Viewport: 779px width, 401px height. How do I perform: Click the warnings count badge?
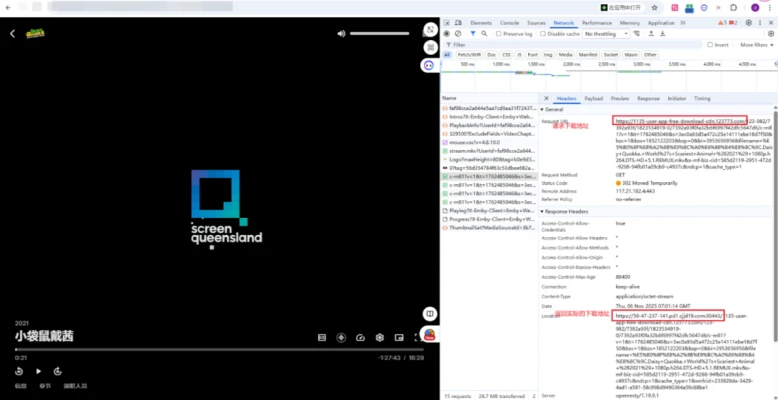coord(722,23)
